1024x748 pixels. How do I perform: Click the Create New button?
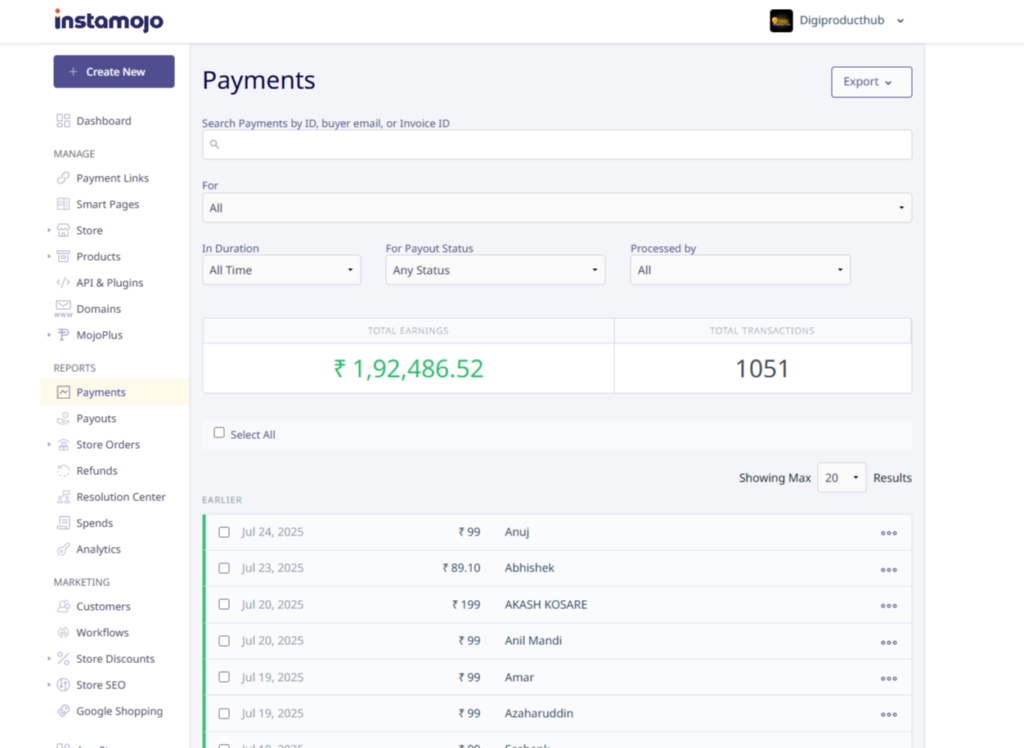(114, 72)
